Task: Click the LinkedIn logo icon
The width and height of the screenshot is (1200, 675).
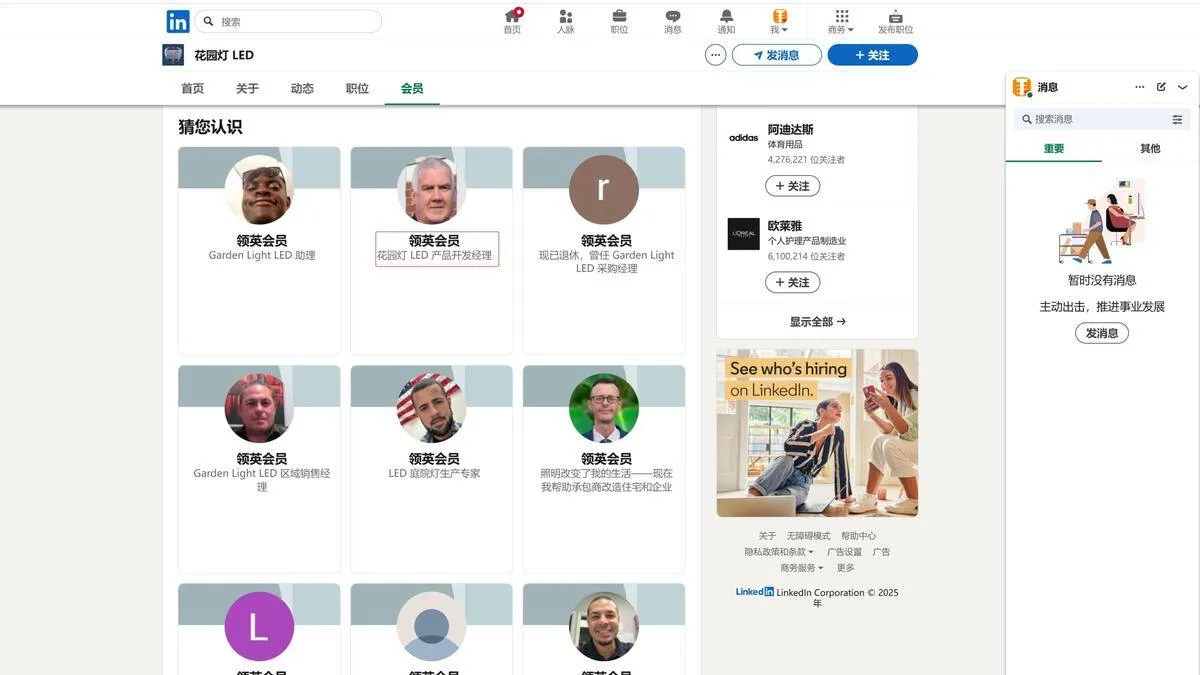Action: pyautogui.click(x=178, y=22)
